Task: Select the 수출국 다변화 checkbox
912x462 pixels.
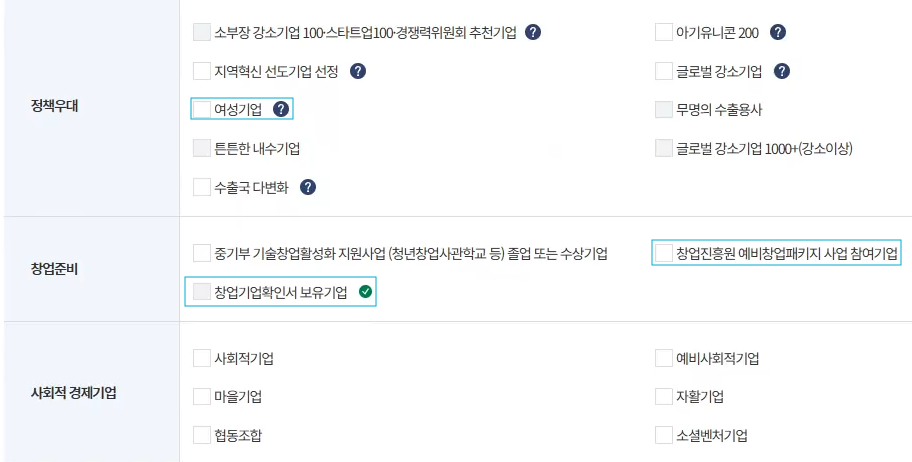Action: [202, 187]
